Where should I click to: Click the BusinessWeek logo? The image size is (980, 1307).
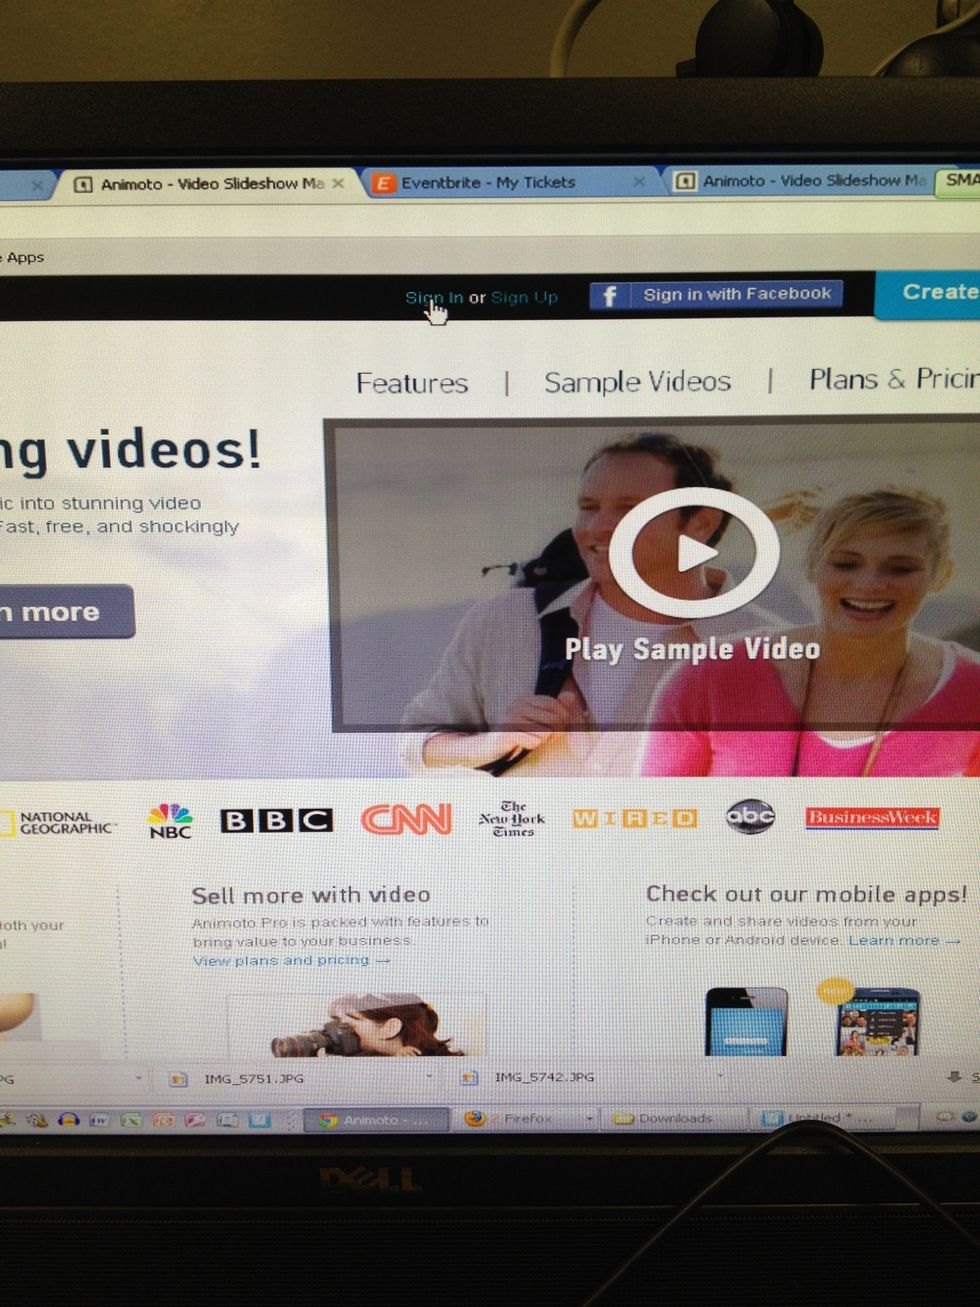pos(872,817)
